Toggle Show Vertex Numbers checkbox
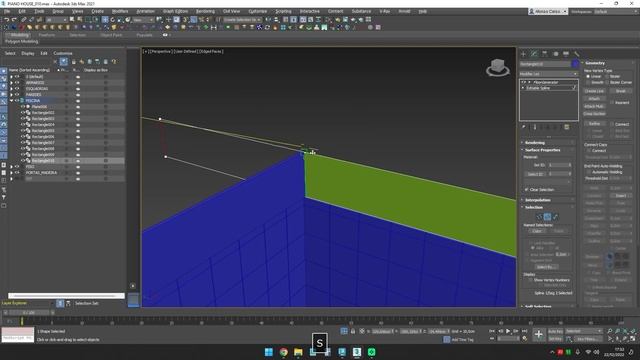This screenshot has height=360, width=640. pyautogui.click(x=531, y=280)
